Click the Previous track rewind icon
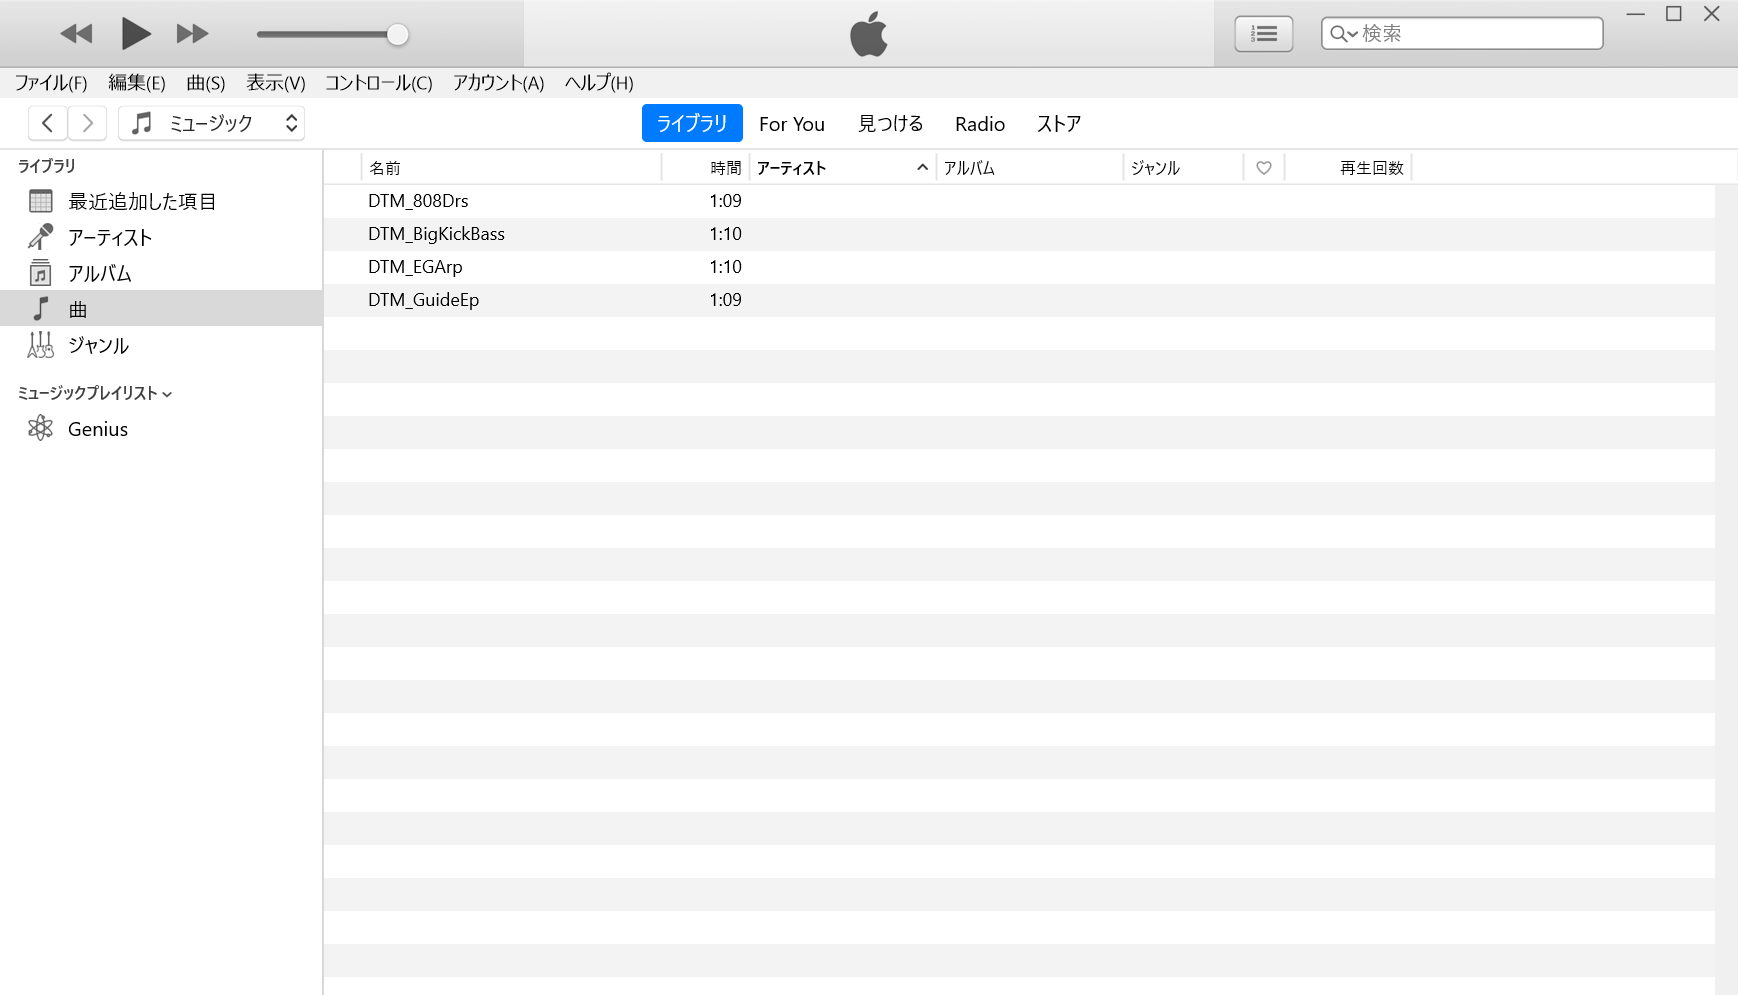1738x995 pixels. (76, 34)
